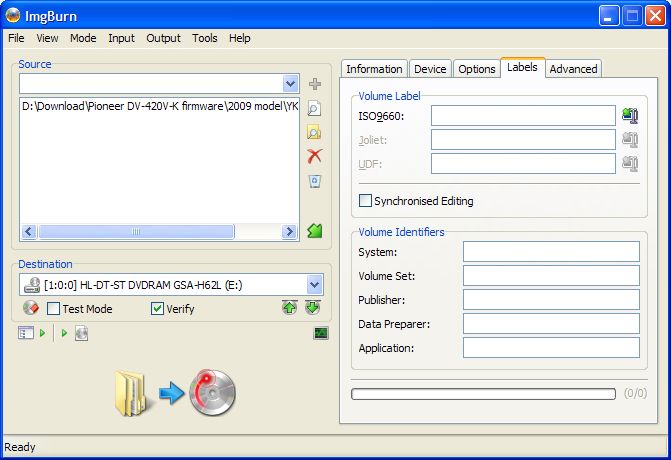The height and width of the screenshot is (460, 671).
Task: Open the View menu
Action: pyautogui.click(x=47, y=38)
